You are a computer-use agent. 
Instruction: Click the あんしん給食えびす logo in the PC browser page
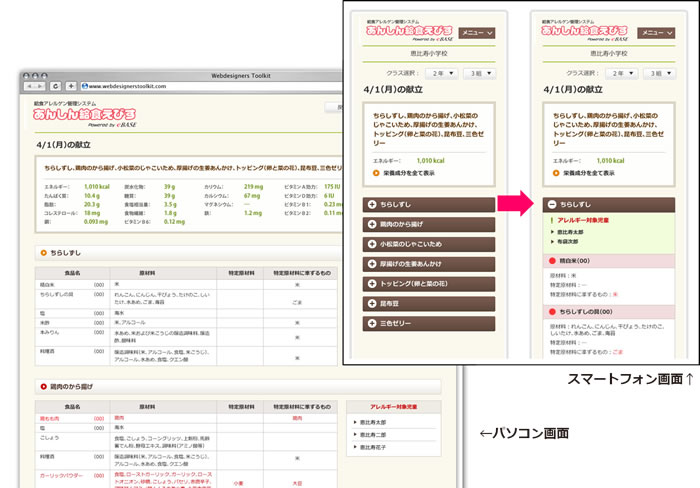tap(84, 115)
